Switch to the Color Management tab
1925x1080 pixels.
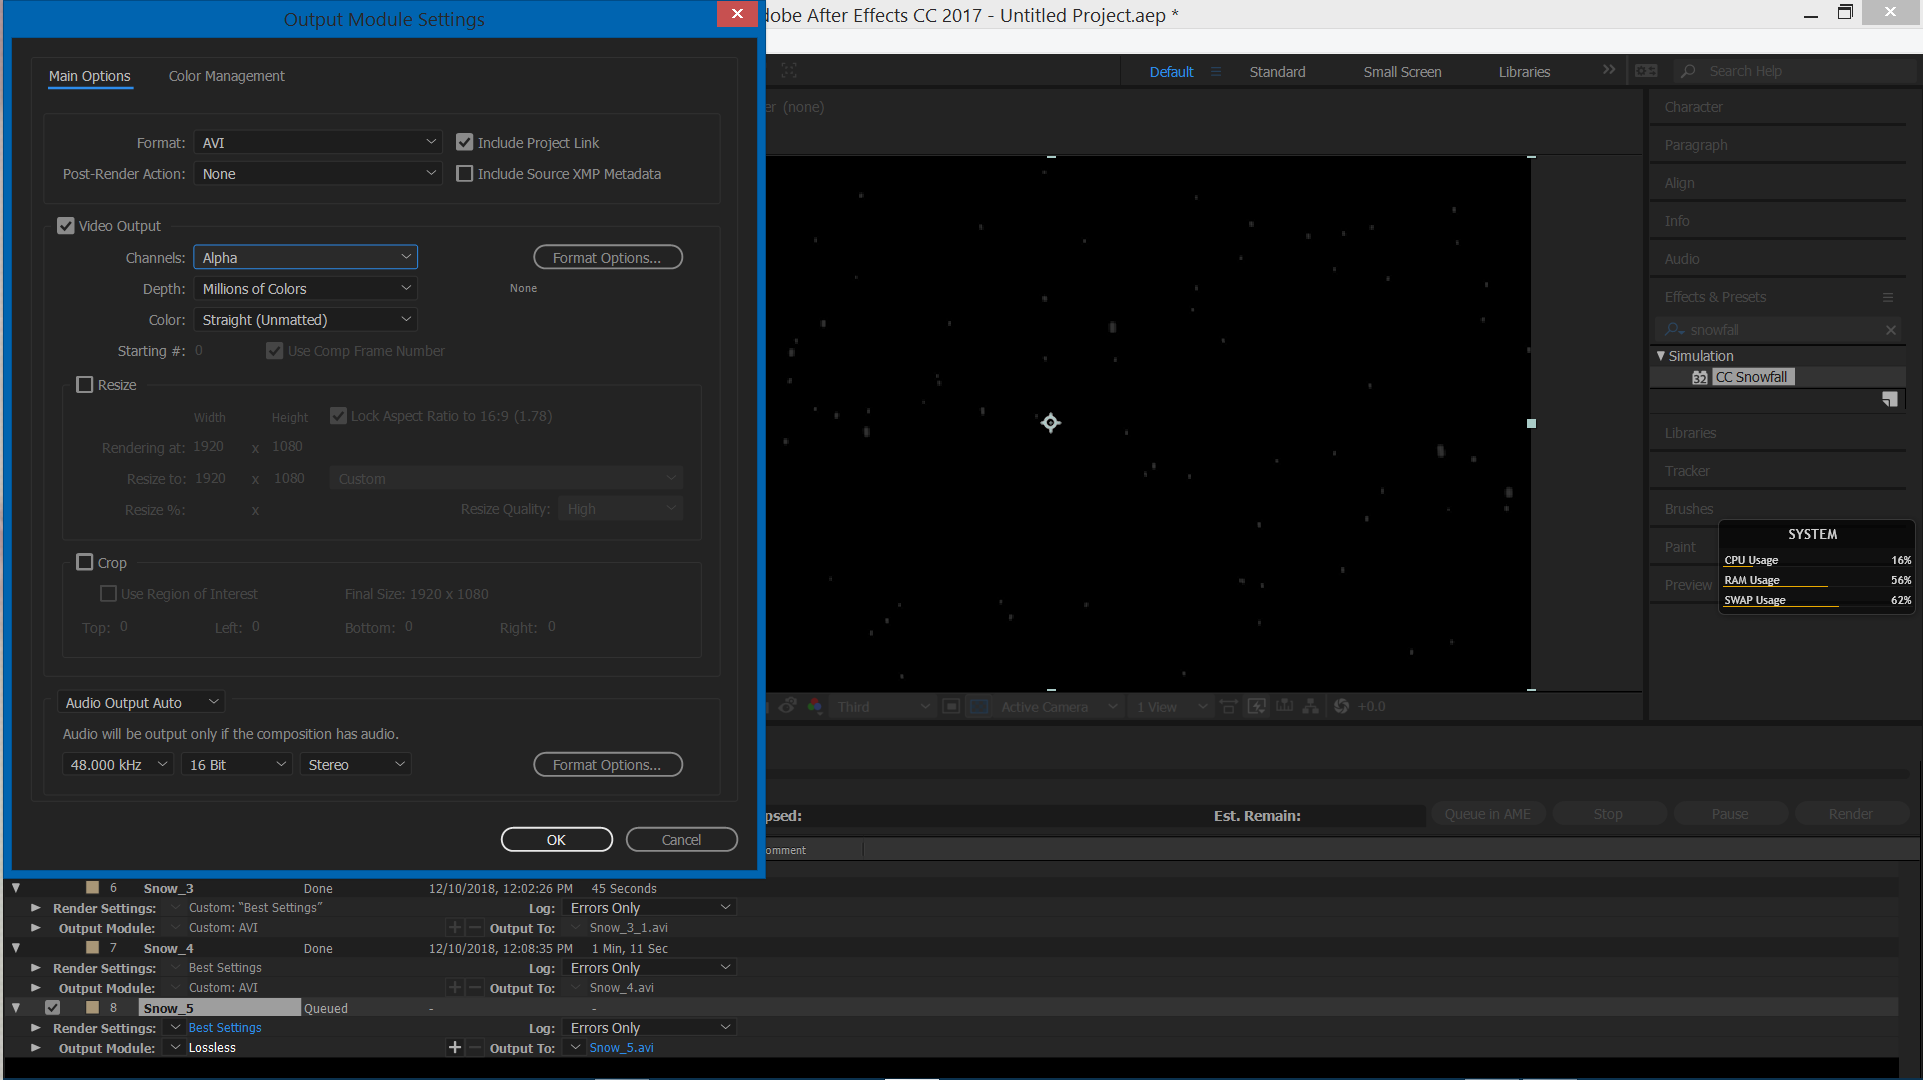(x=226, y=76)
